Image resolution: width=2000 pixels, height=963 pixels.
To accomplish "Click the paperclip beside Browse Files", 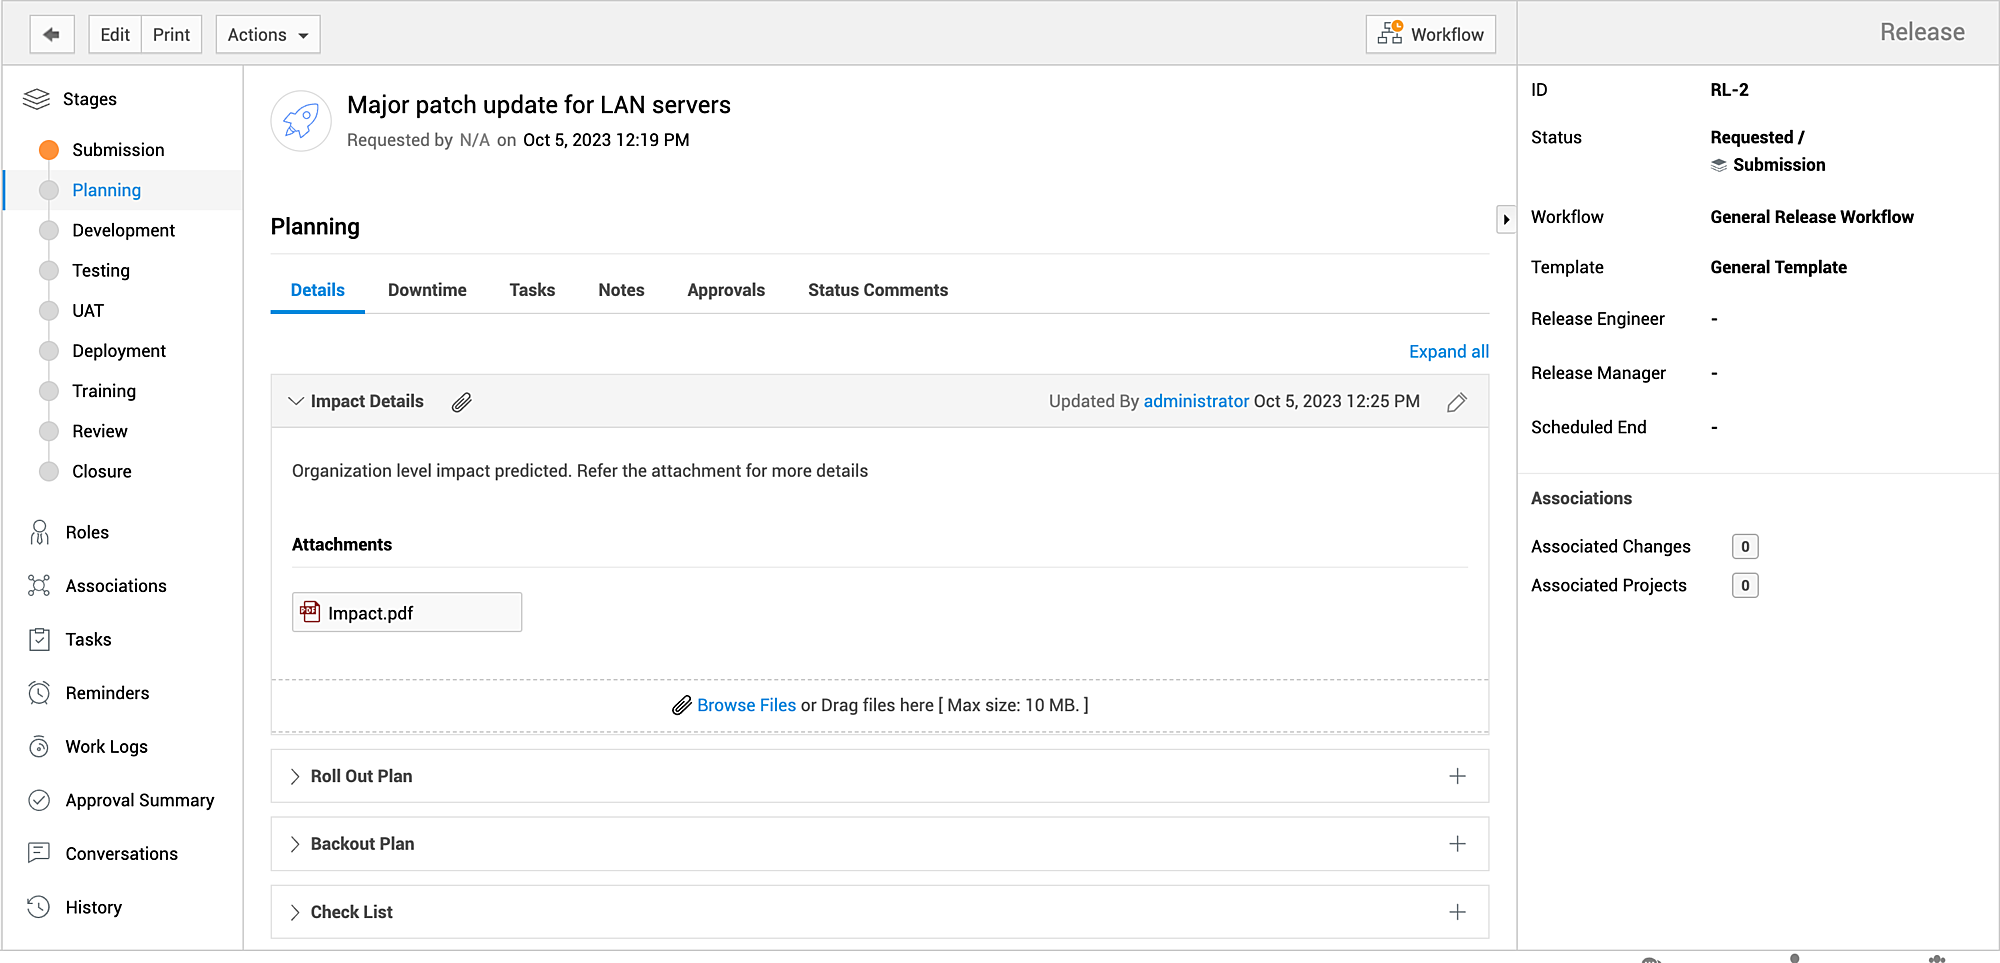I will point(682,705).
